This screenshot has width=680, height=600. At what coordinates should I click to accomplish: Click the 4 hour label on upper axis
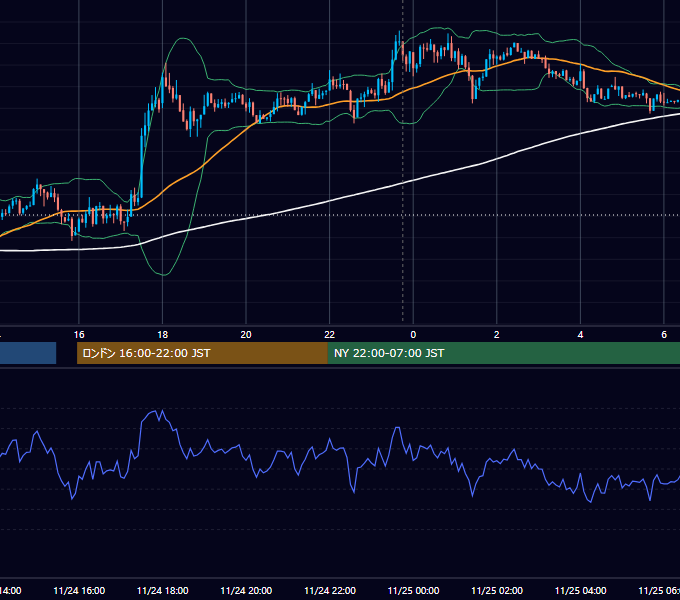(580, 335)
